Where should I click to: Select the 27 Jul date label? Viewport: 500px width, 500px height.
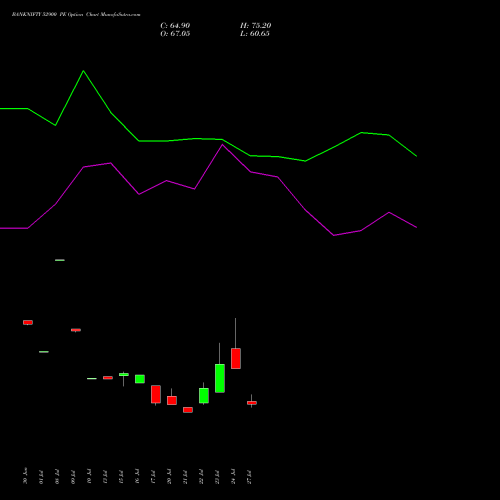point(249,477)
